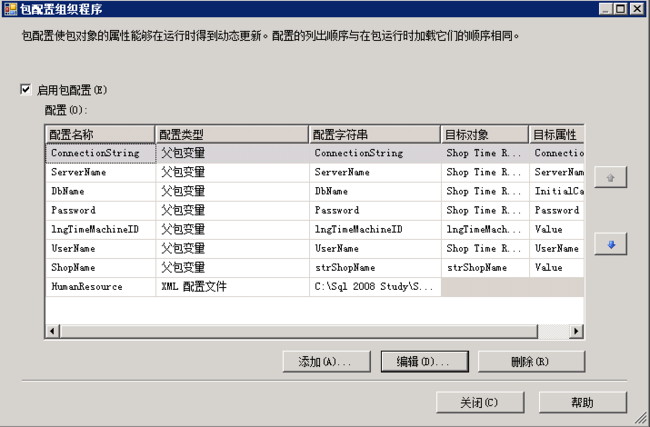Click the 关闭(C) button
The height and width of the screenshot is (427, 650).
tap(480, 403)
